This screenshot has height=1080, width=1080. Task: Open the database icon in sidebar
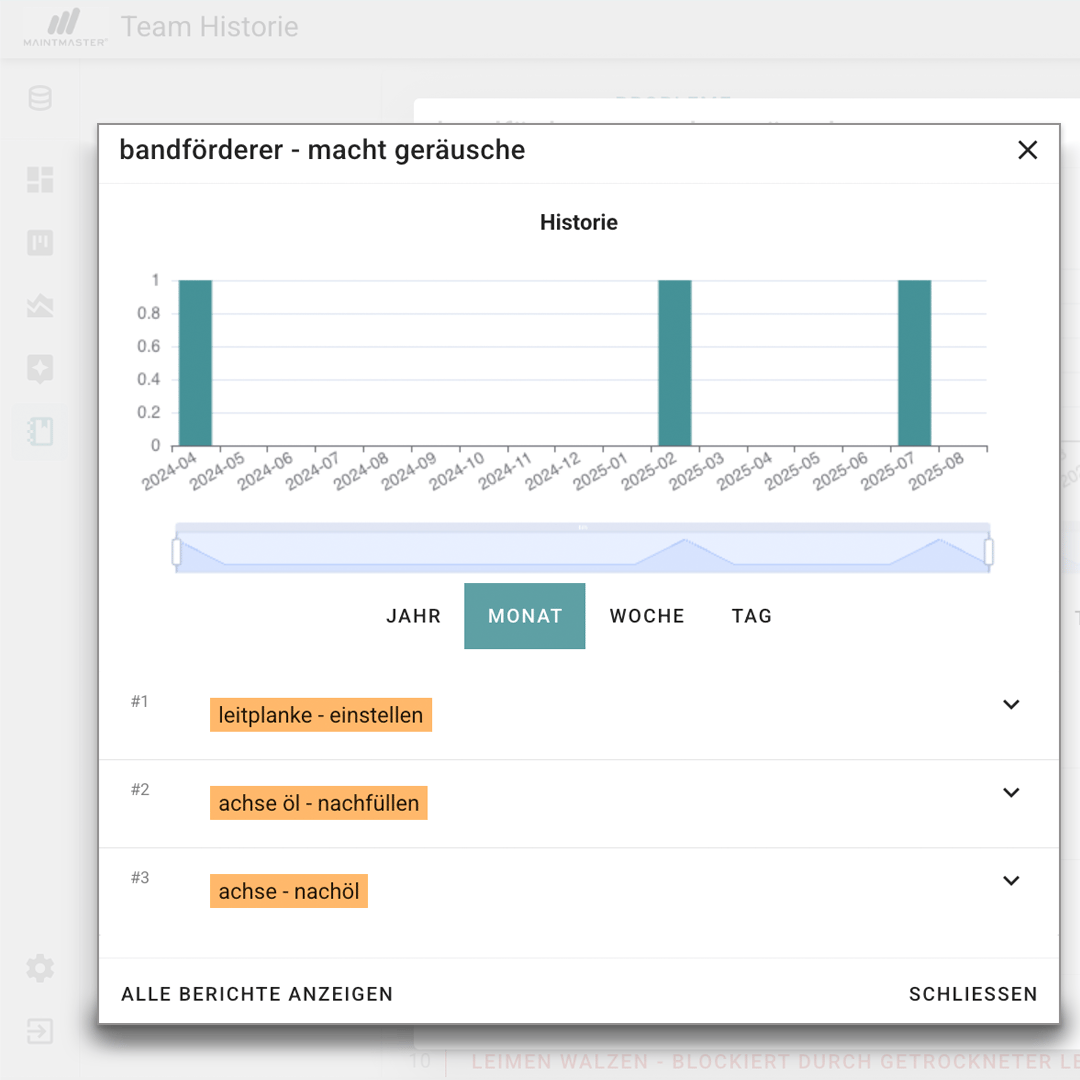(x=40, y=99)
